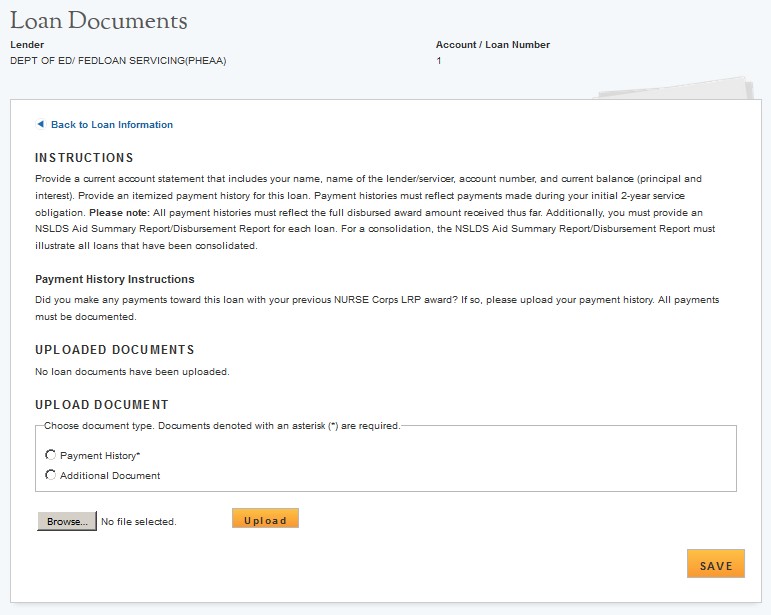Click the 'No file selected' file field text
Viewport: 771px width, 615px height.
(138, 522)
